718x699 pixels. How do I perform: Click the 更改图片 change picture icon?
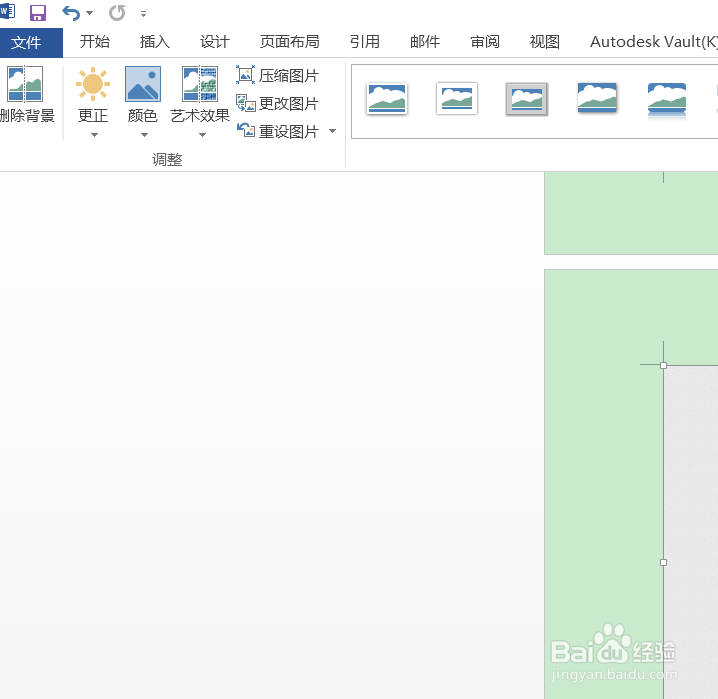tap(245, 103)
